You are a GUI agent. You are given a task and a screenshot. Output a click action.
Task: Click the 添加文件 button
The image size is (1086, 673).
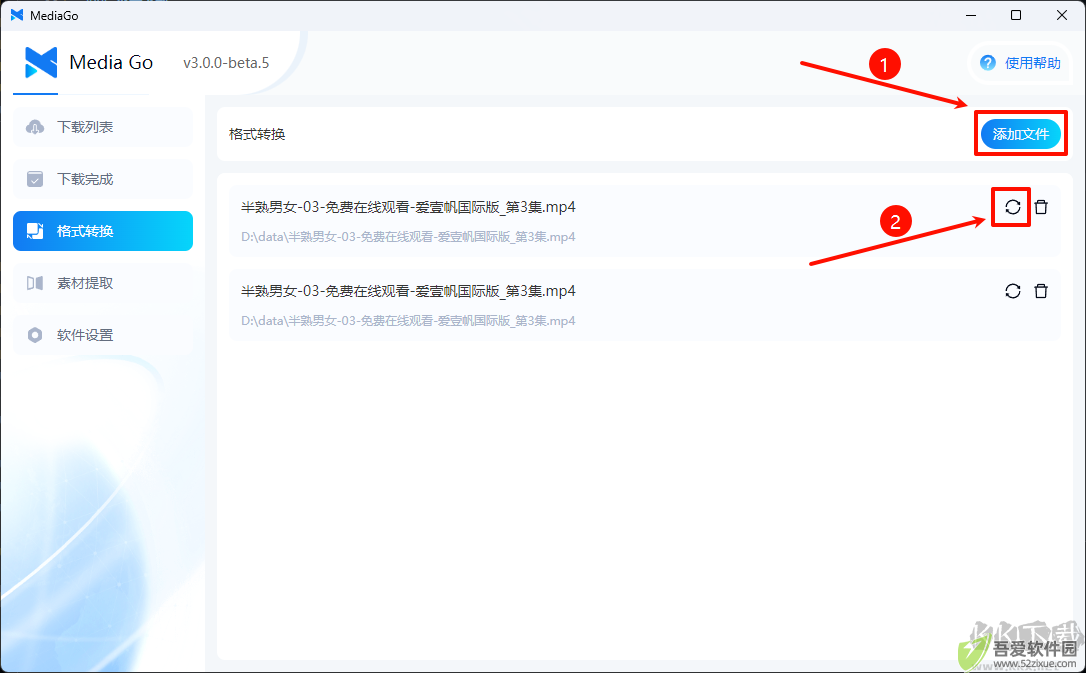pos(1020,134)
